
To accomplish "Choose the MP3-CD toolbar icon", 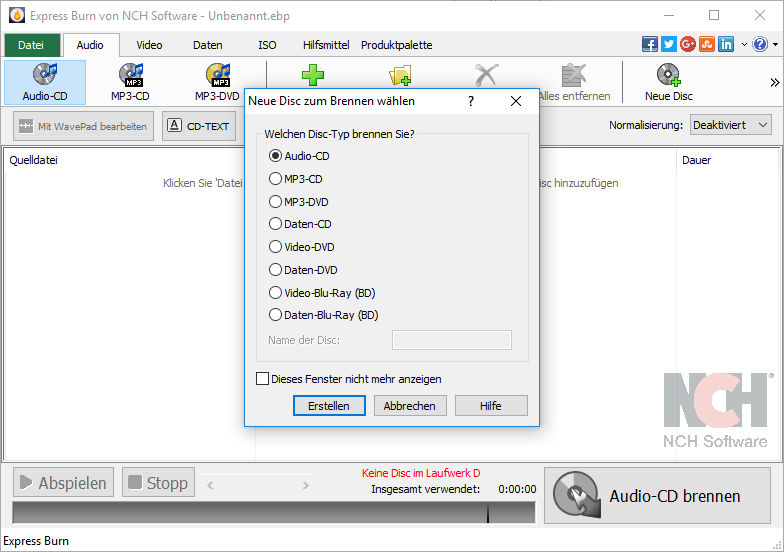I will tap(130, 82).
